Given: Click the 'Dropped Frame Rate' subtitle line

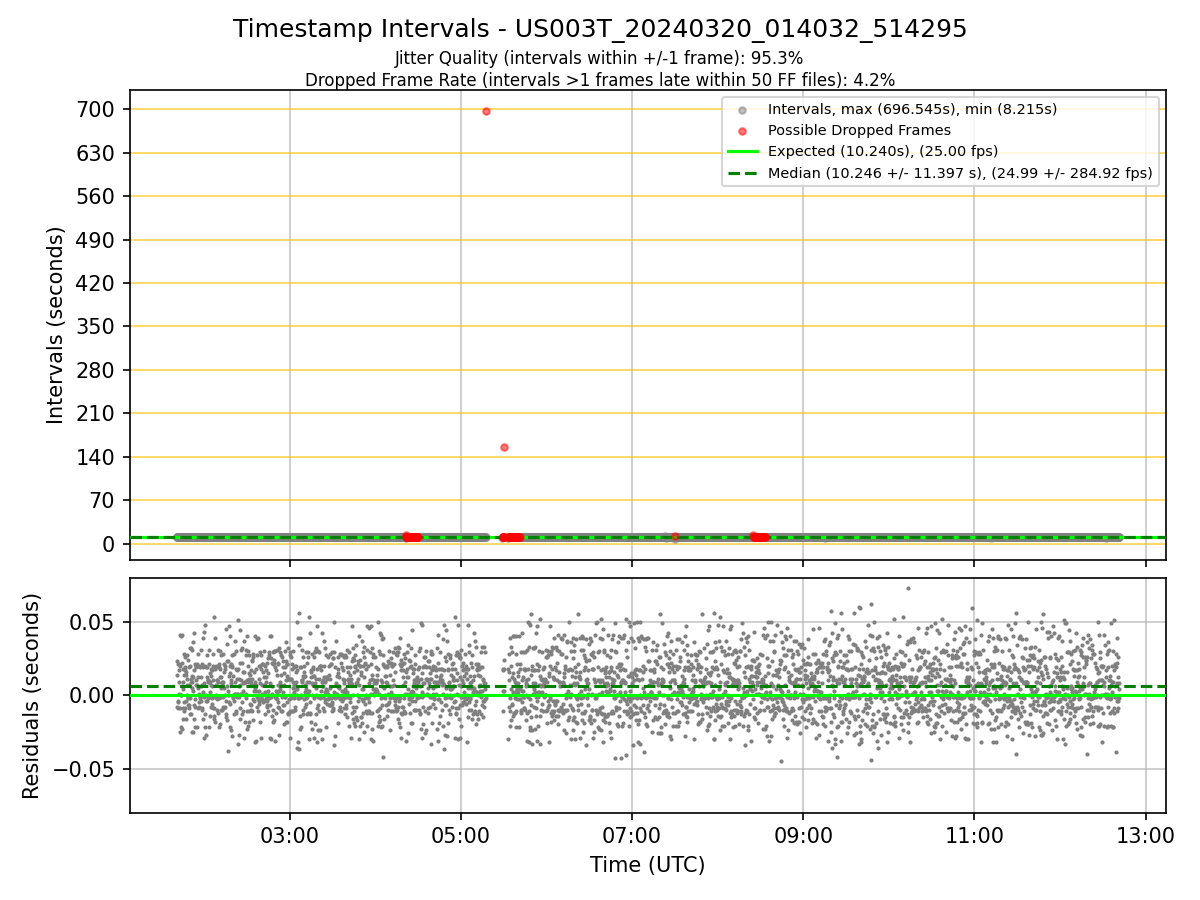Looking at the screenshot, I should coord(600,80).
